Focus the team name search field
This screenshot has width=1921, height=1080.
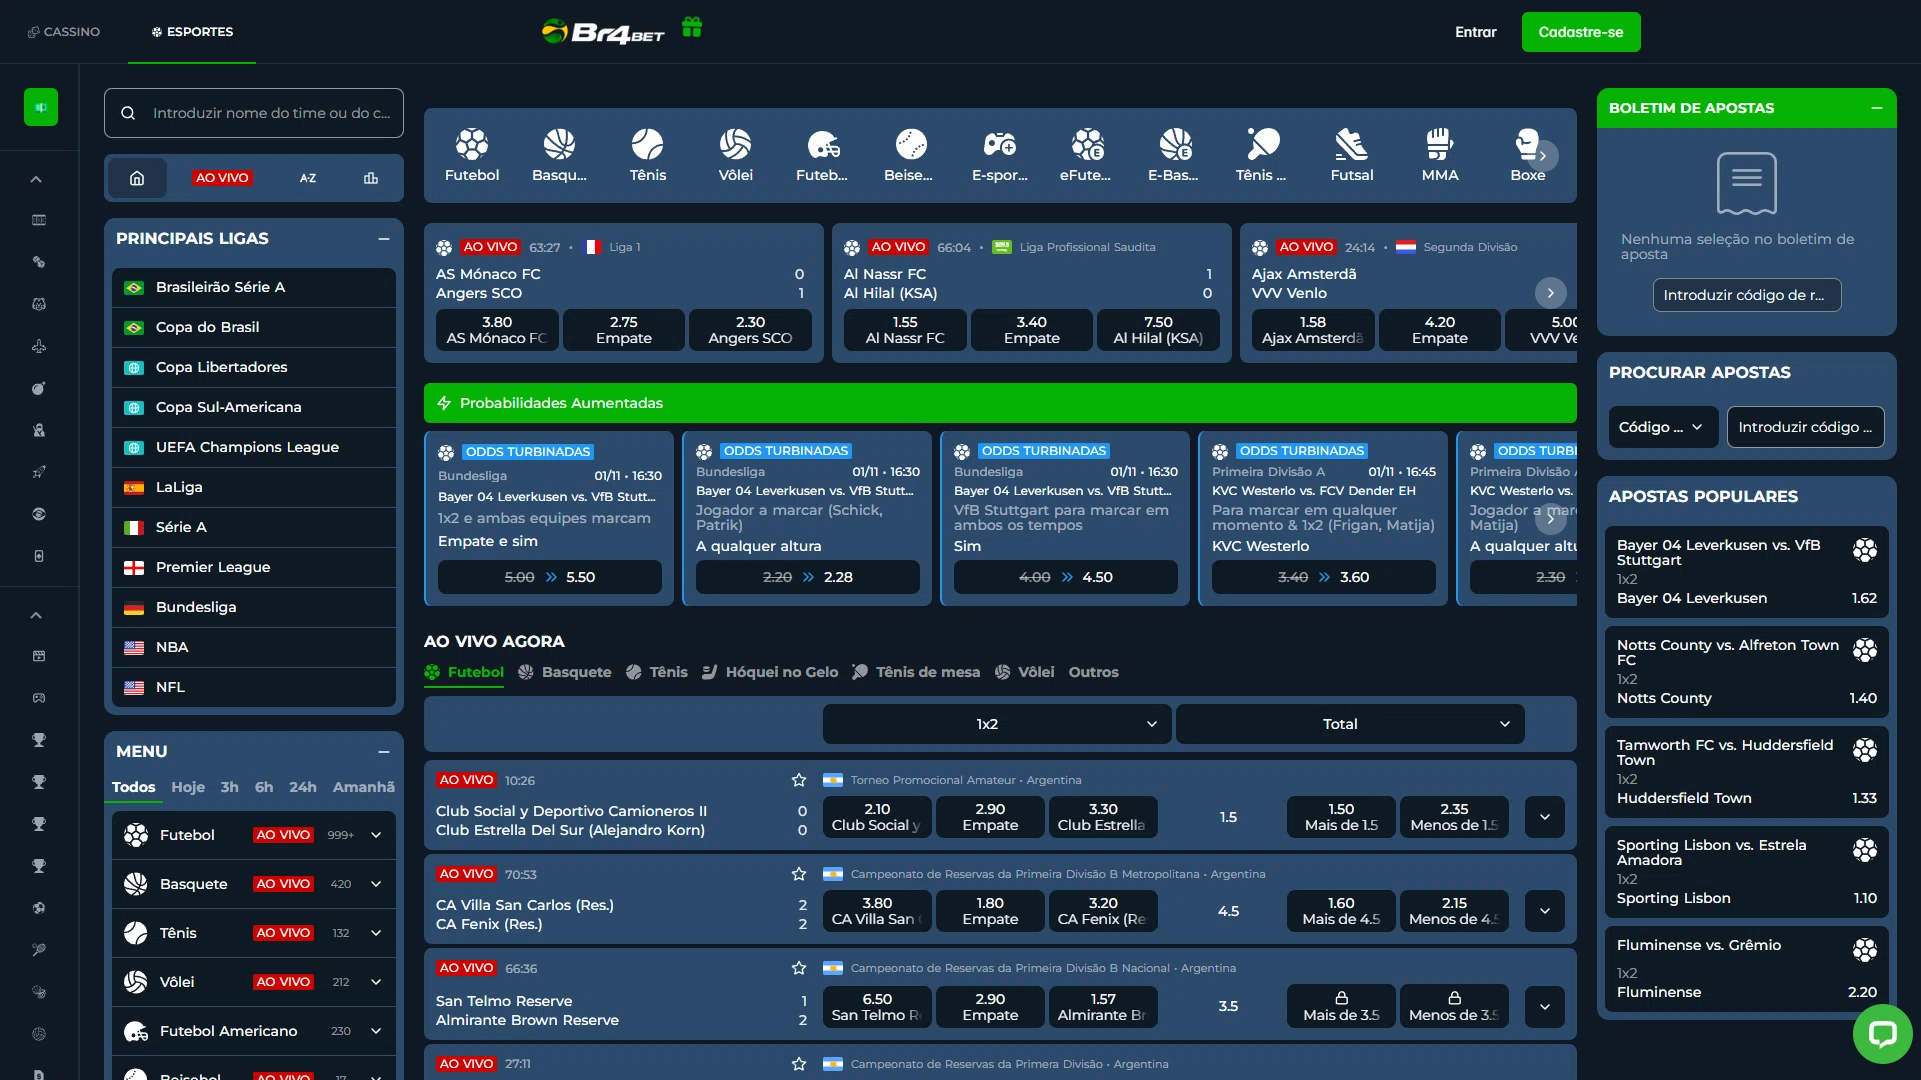[270, 113]
